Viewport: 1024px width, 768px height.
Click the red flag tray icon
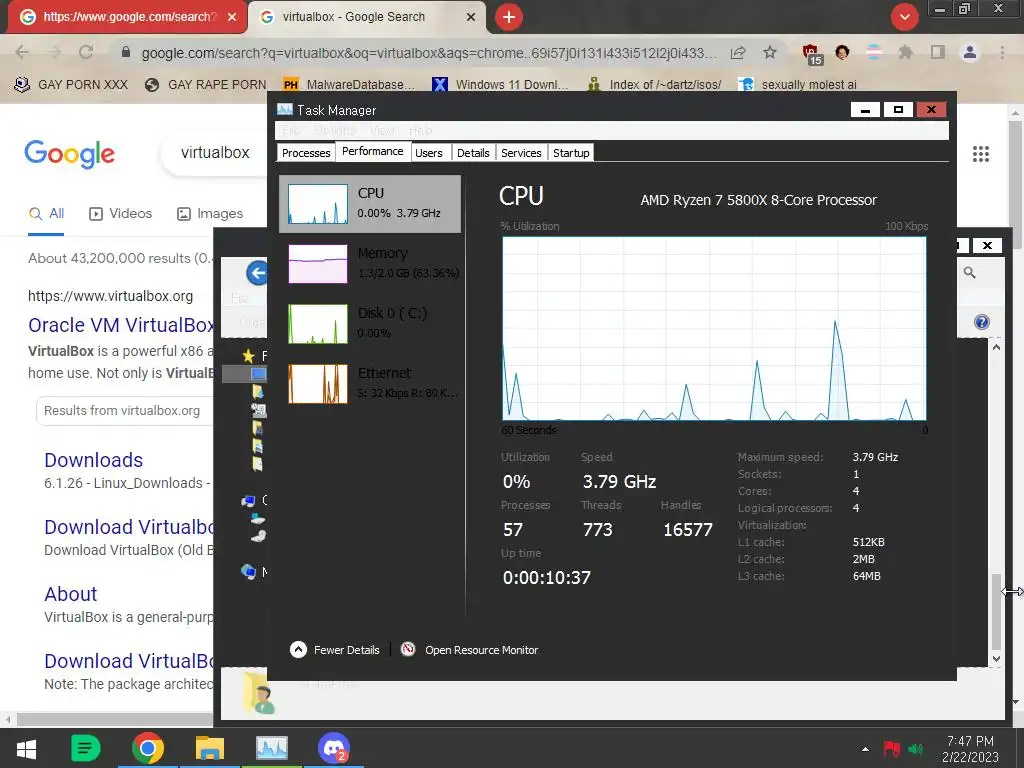(x=891, y=749)
